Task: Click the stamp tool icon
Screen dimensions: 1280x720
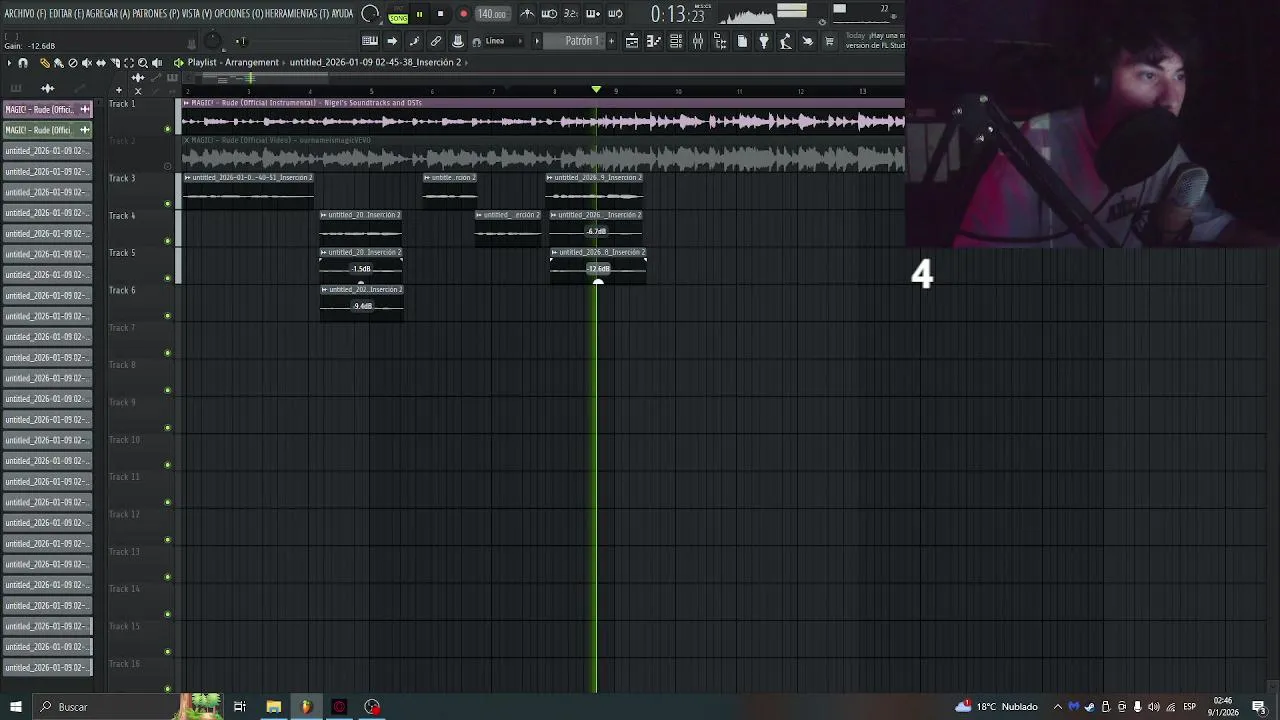Action: 458,41
